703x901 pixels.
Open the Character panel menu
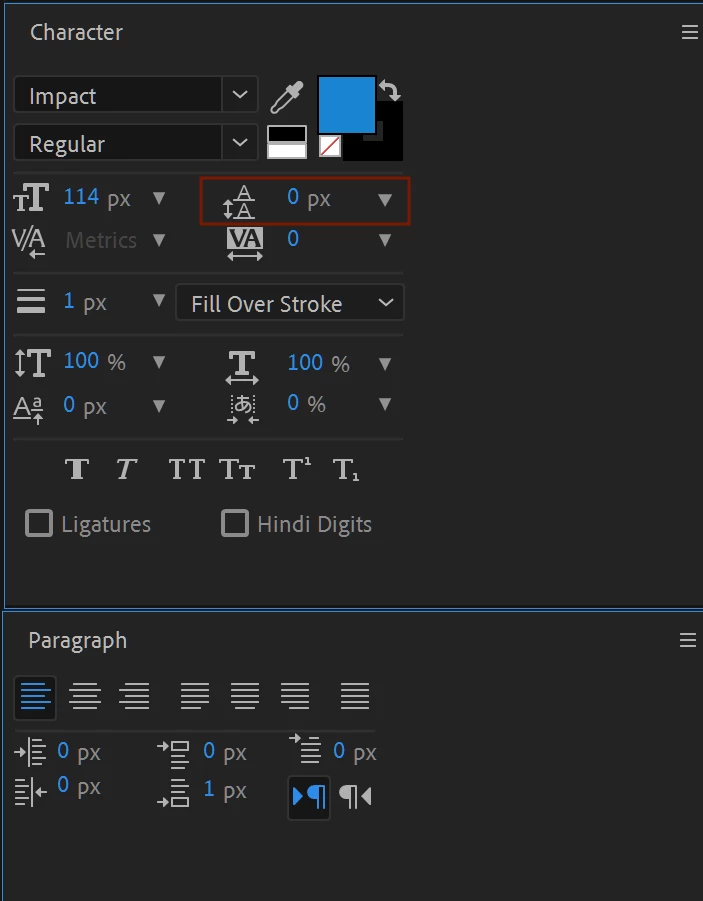(x=689, y=33)
